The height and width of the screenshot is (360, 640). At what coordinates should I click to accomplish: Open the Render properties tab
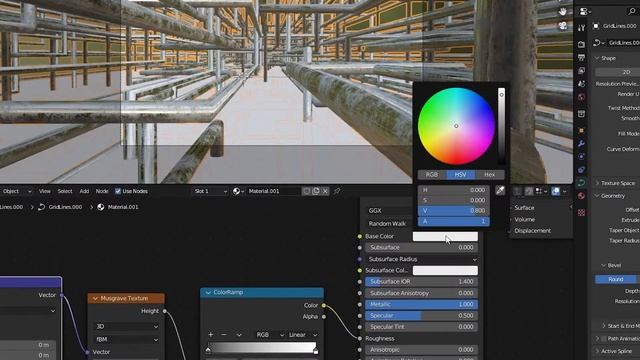pyautogui.click(x=581, y=44)
